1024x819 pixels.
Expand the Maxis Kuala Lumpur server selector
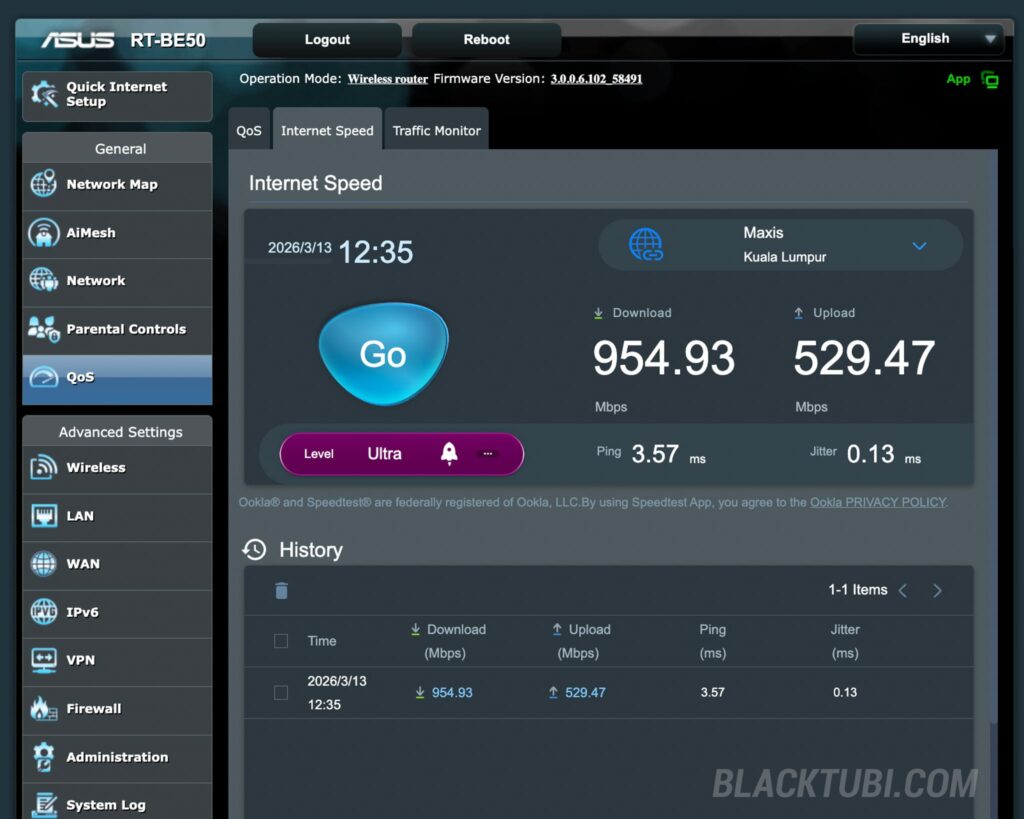pos(919,246)
